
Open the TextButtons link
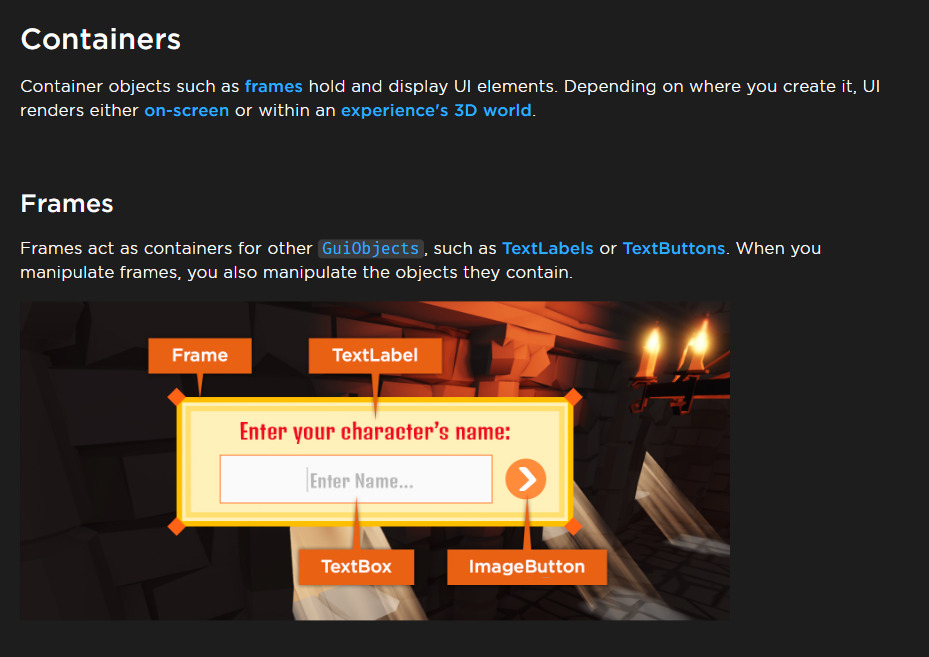tap(674, 248)
